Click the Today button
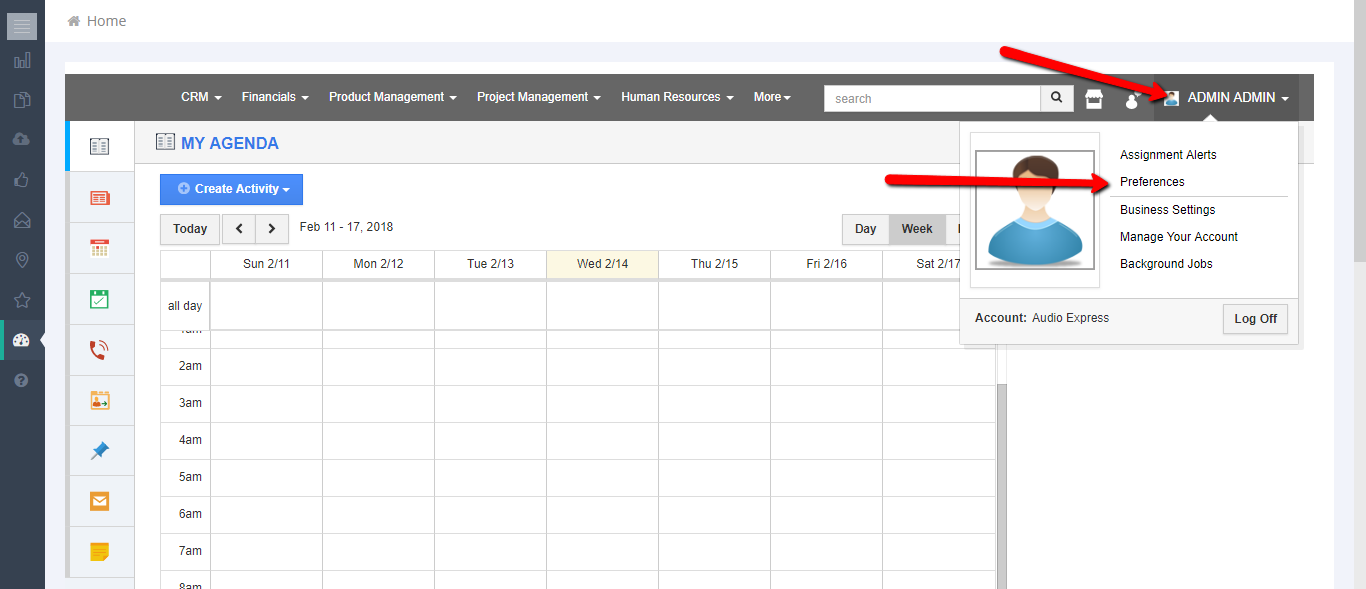This screenshot has height=589, width=1366. click(190, 229)
